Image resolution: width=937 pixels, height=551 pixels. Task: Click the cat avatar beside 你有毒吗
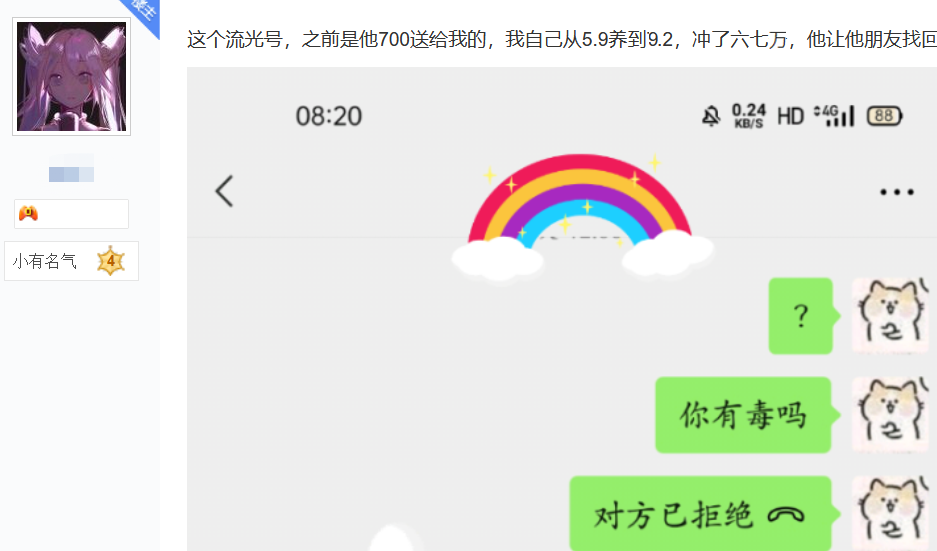click(x=891, y=415)
